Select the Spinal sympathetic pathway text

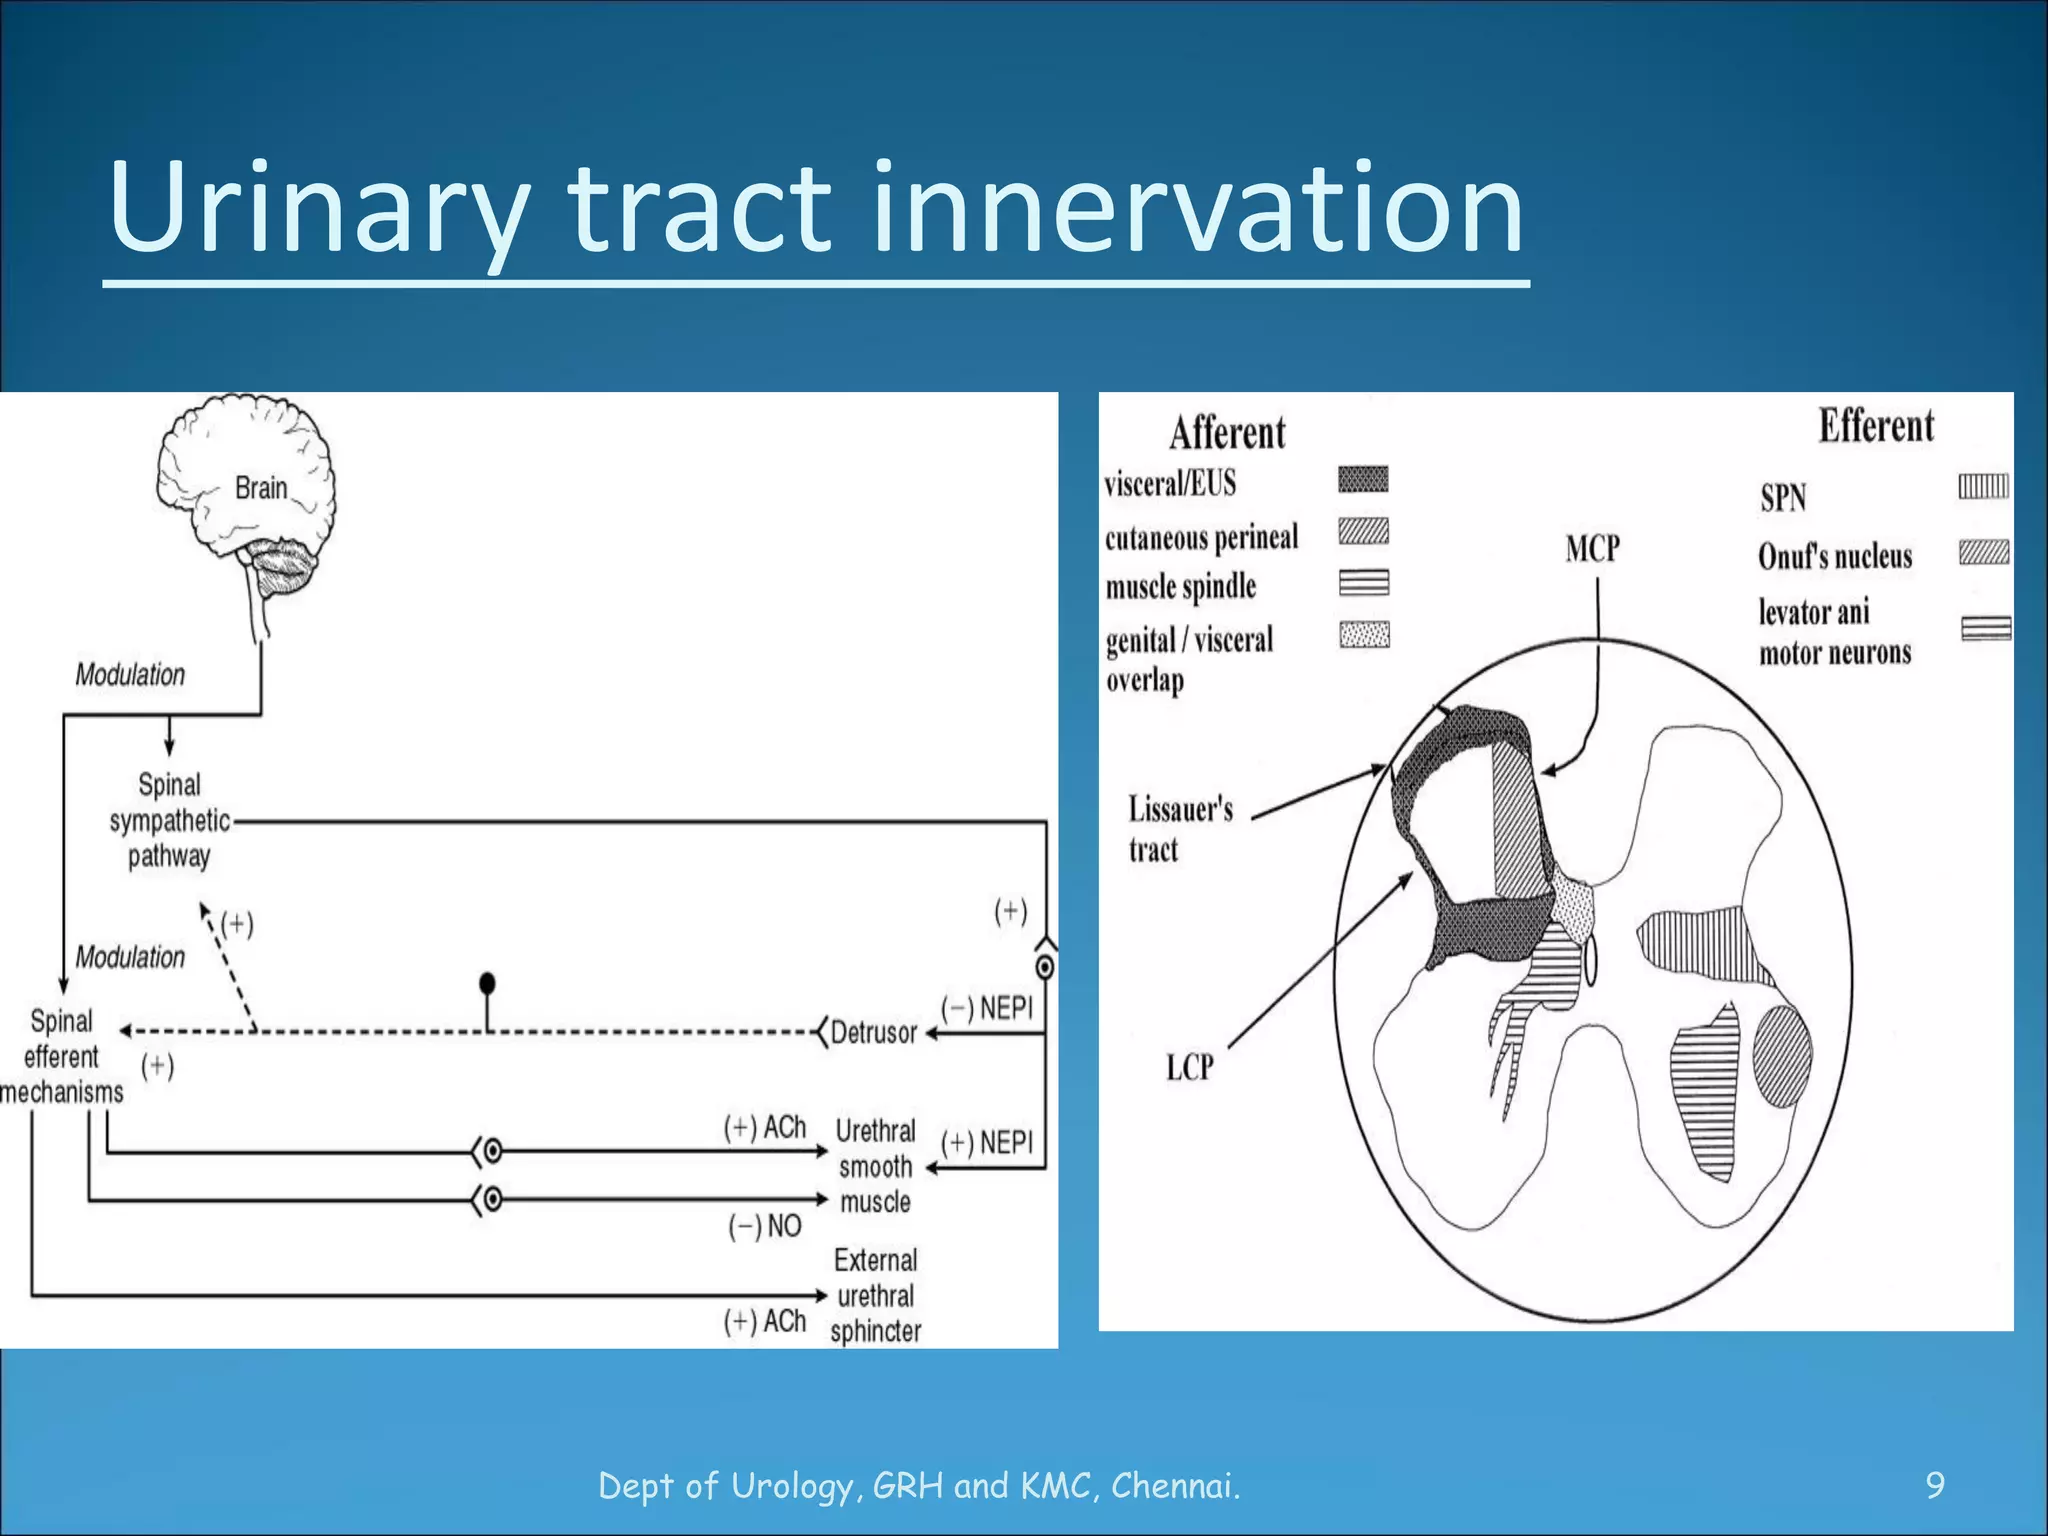(169, 820)
